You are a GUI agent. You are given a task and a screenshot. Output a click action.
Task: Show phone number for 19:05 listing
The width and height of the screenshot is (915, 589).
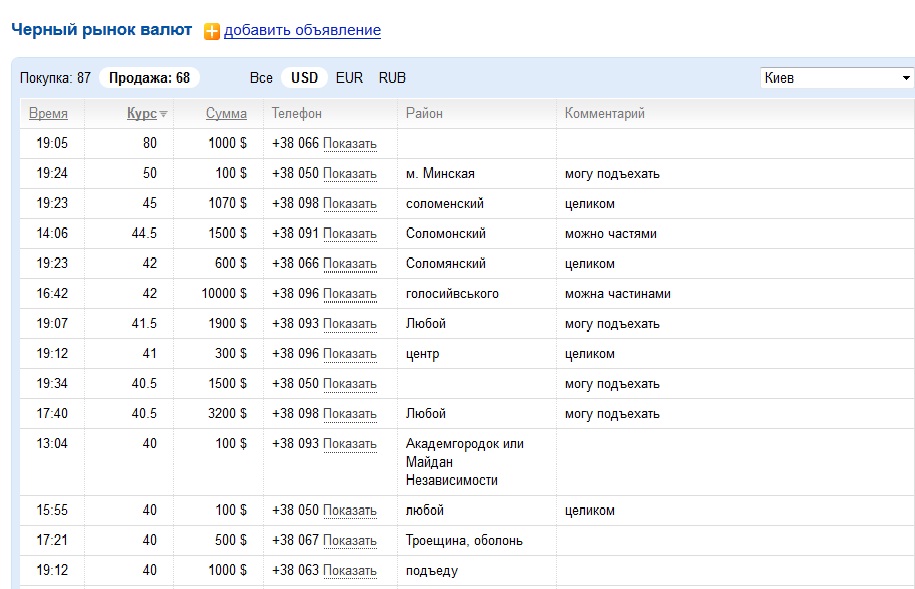350,144
